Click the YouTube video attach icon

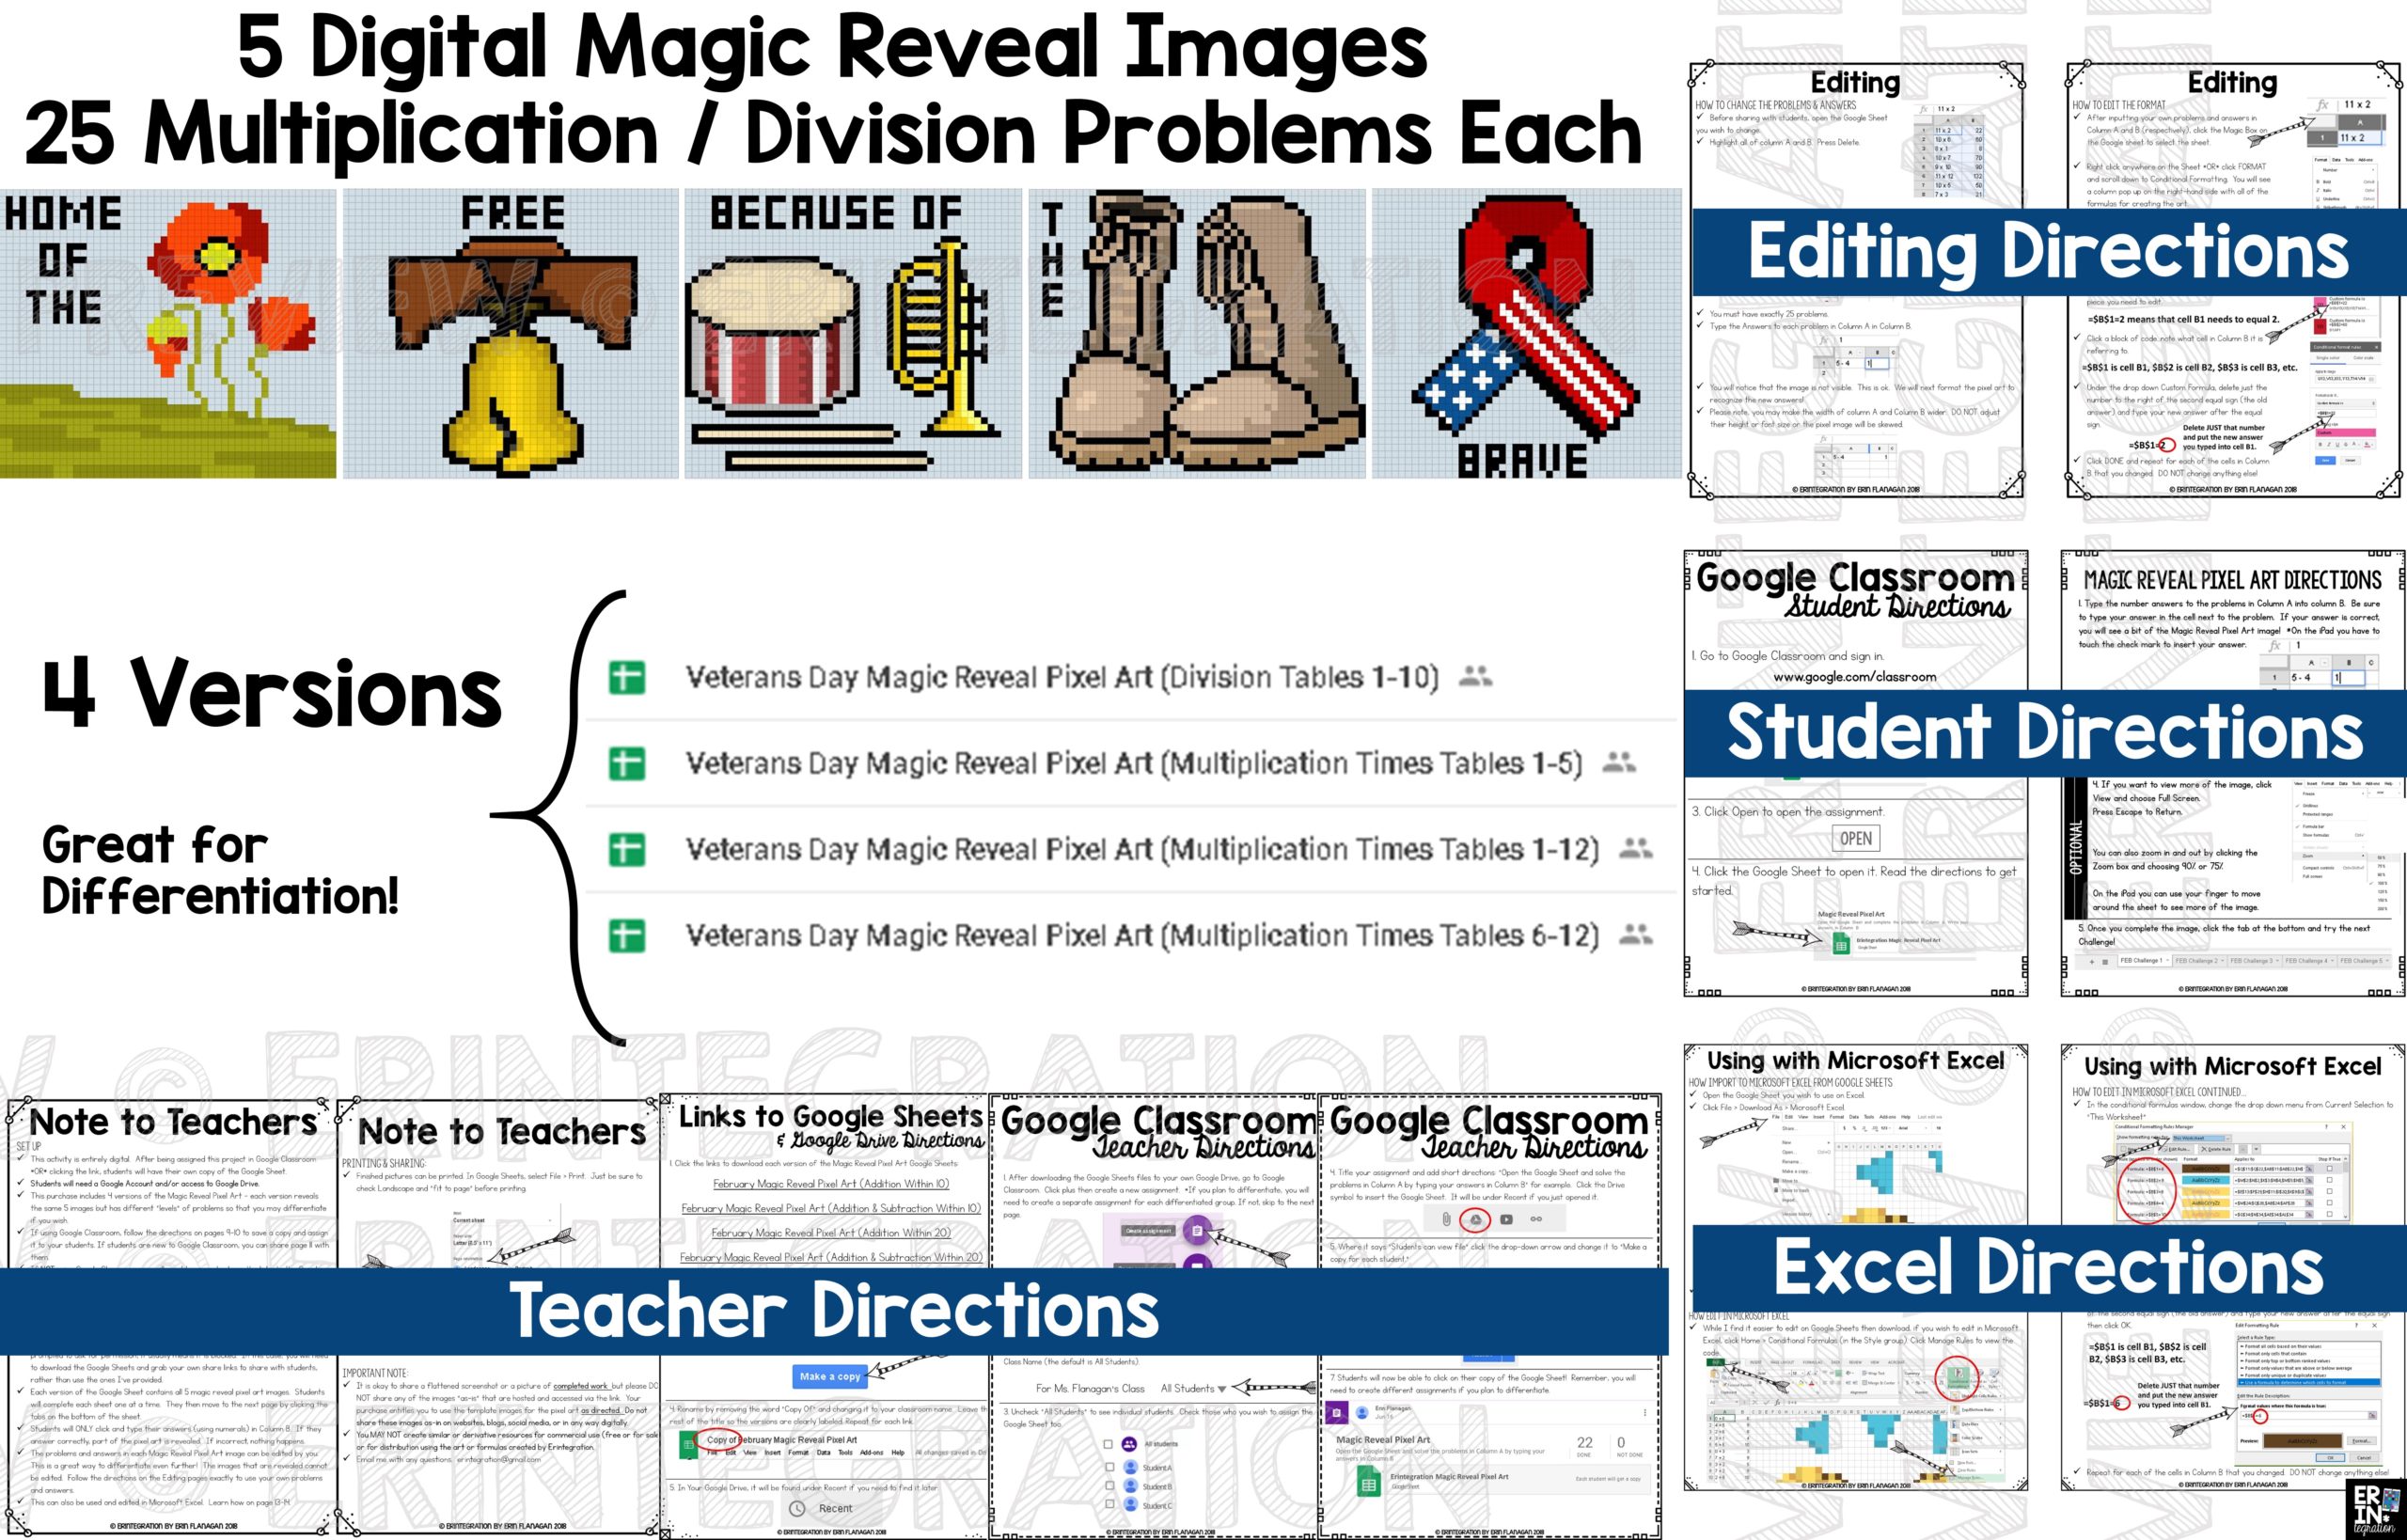(1506, 1219)
